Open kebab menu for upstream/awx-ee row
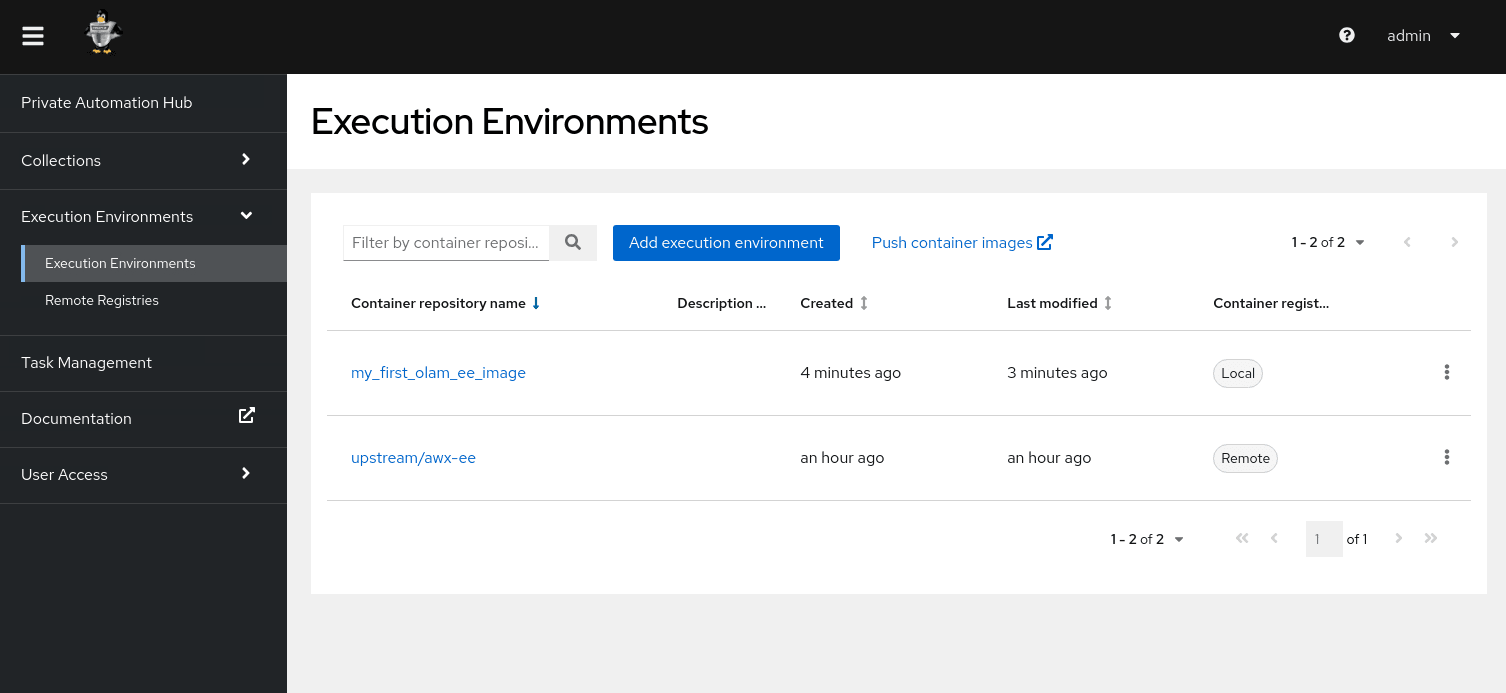Viewport: 1506px width, 693px height. 1446,458
